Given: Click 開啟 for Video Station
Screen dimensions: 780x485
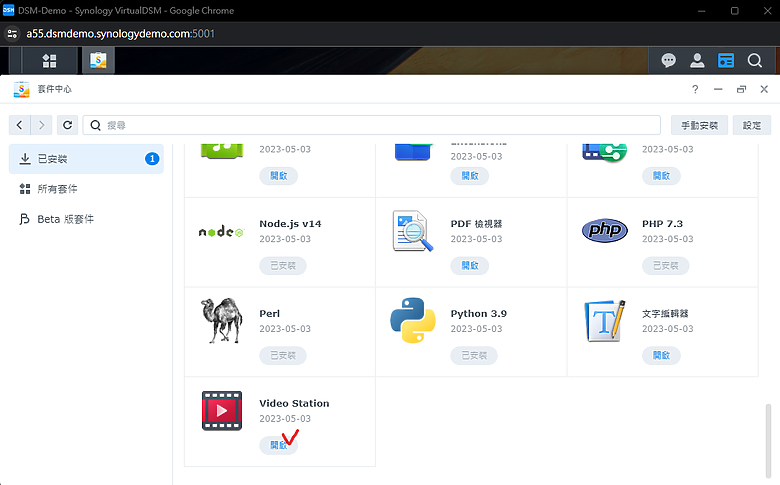Looking at the screenshot, I should [279, 445].
